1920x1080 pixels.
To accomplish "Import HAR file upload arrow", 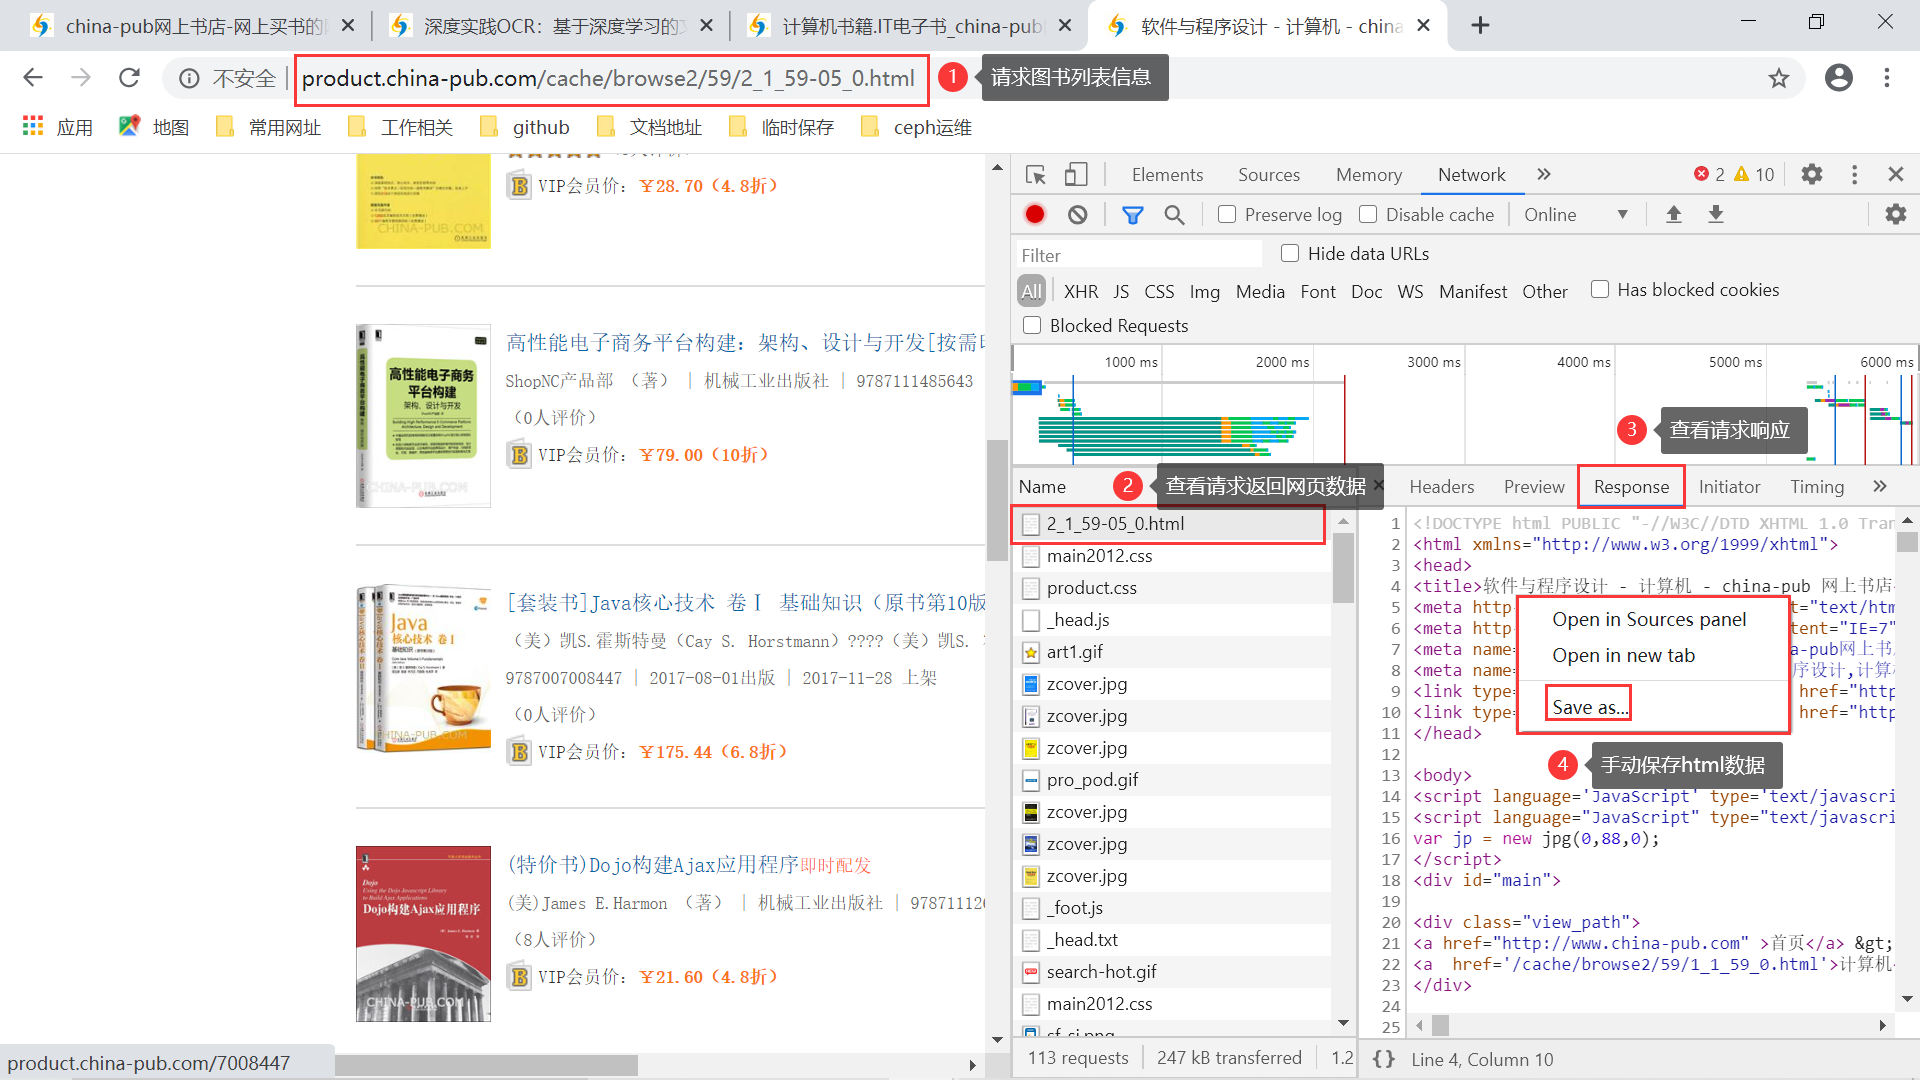I will click(x=1673, y=214).
